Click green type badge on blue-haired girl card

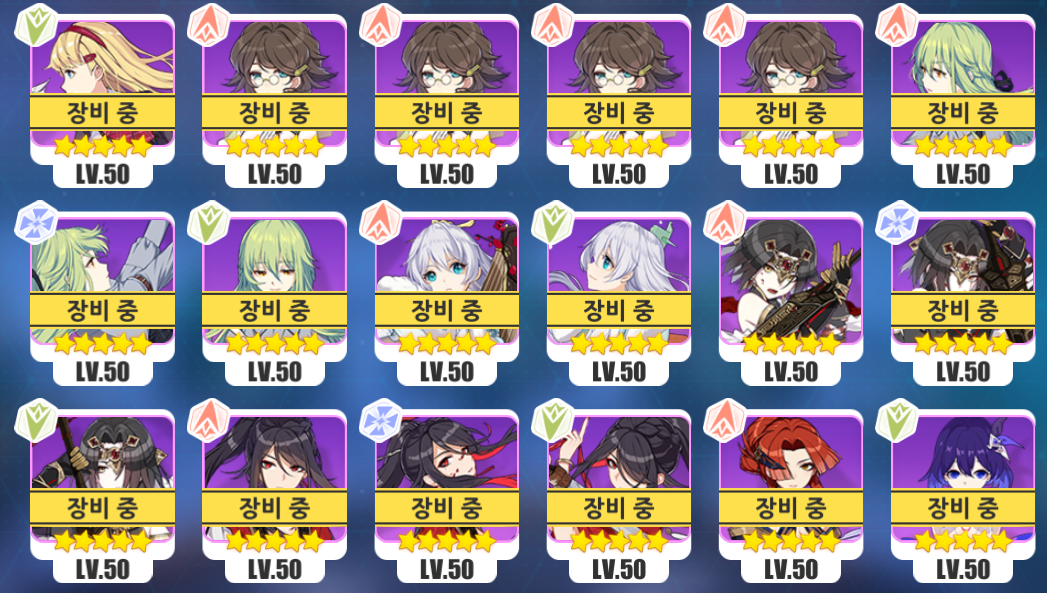coord(897,419)
